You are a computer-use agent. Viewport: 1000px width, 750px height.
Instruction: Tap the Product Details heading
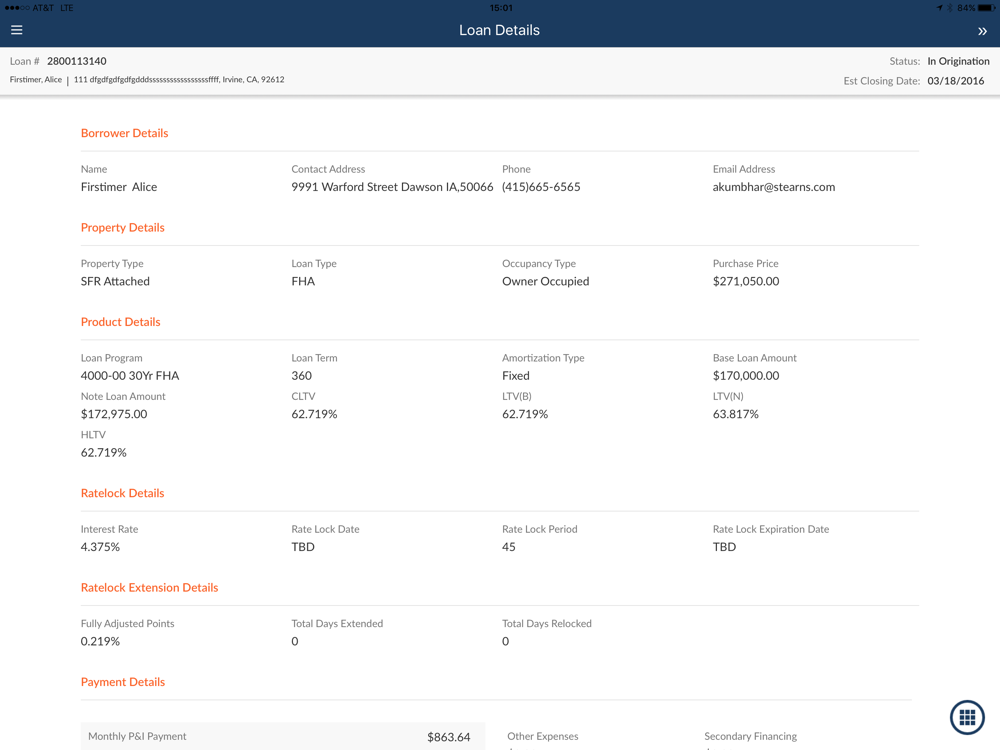coord(120,322)
